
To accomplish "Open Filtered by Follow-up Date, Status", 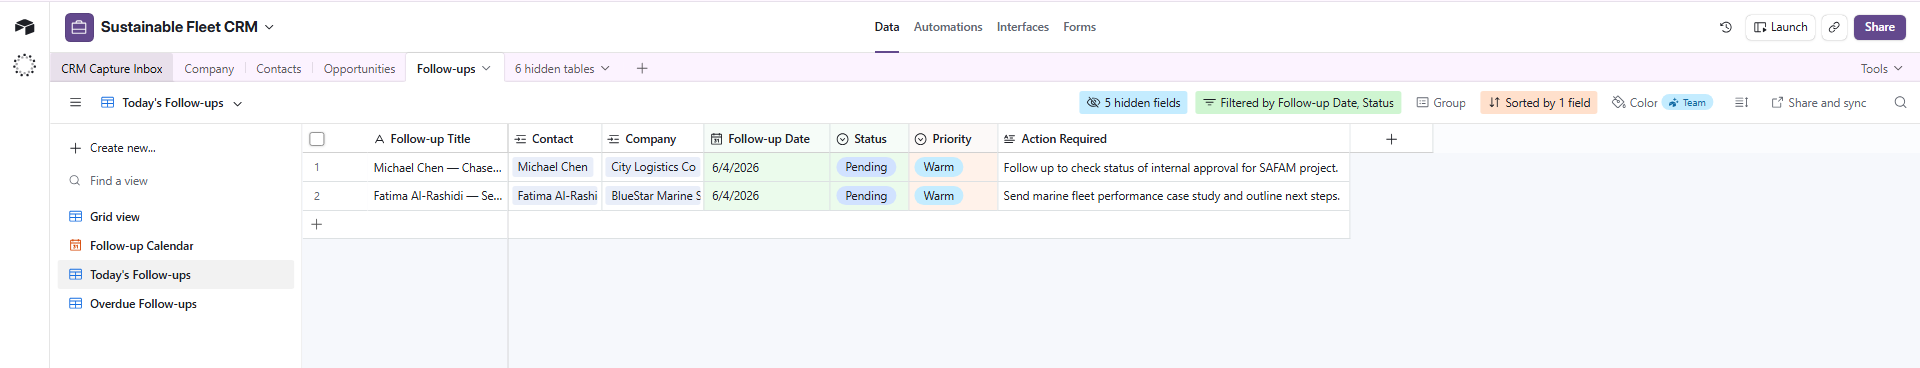I will click(x=1298, y=102).
